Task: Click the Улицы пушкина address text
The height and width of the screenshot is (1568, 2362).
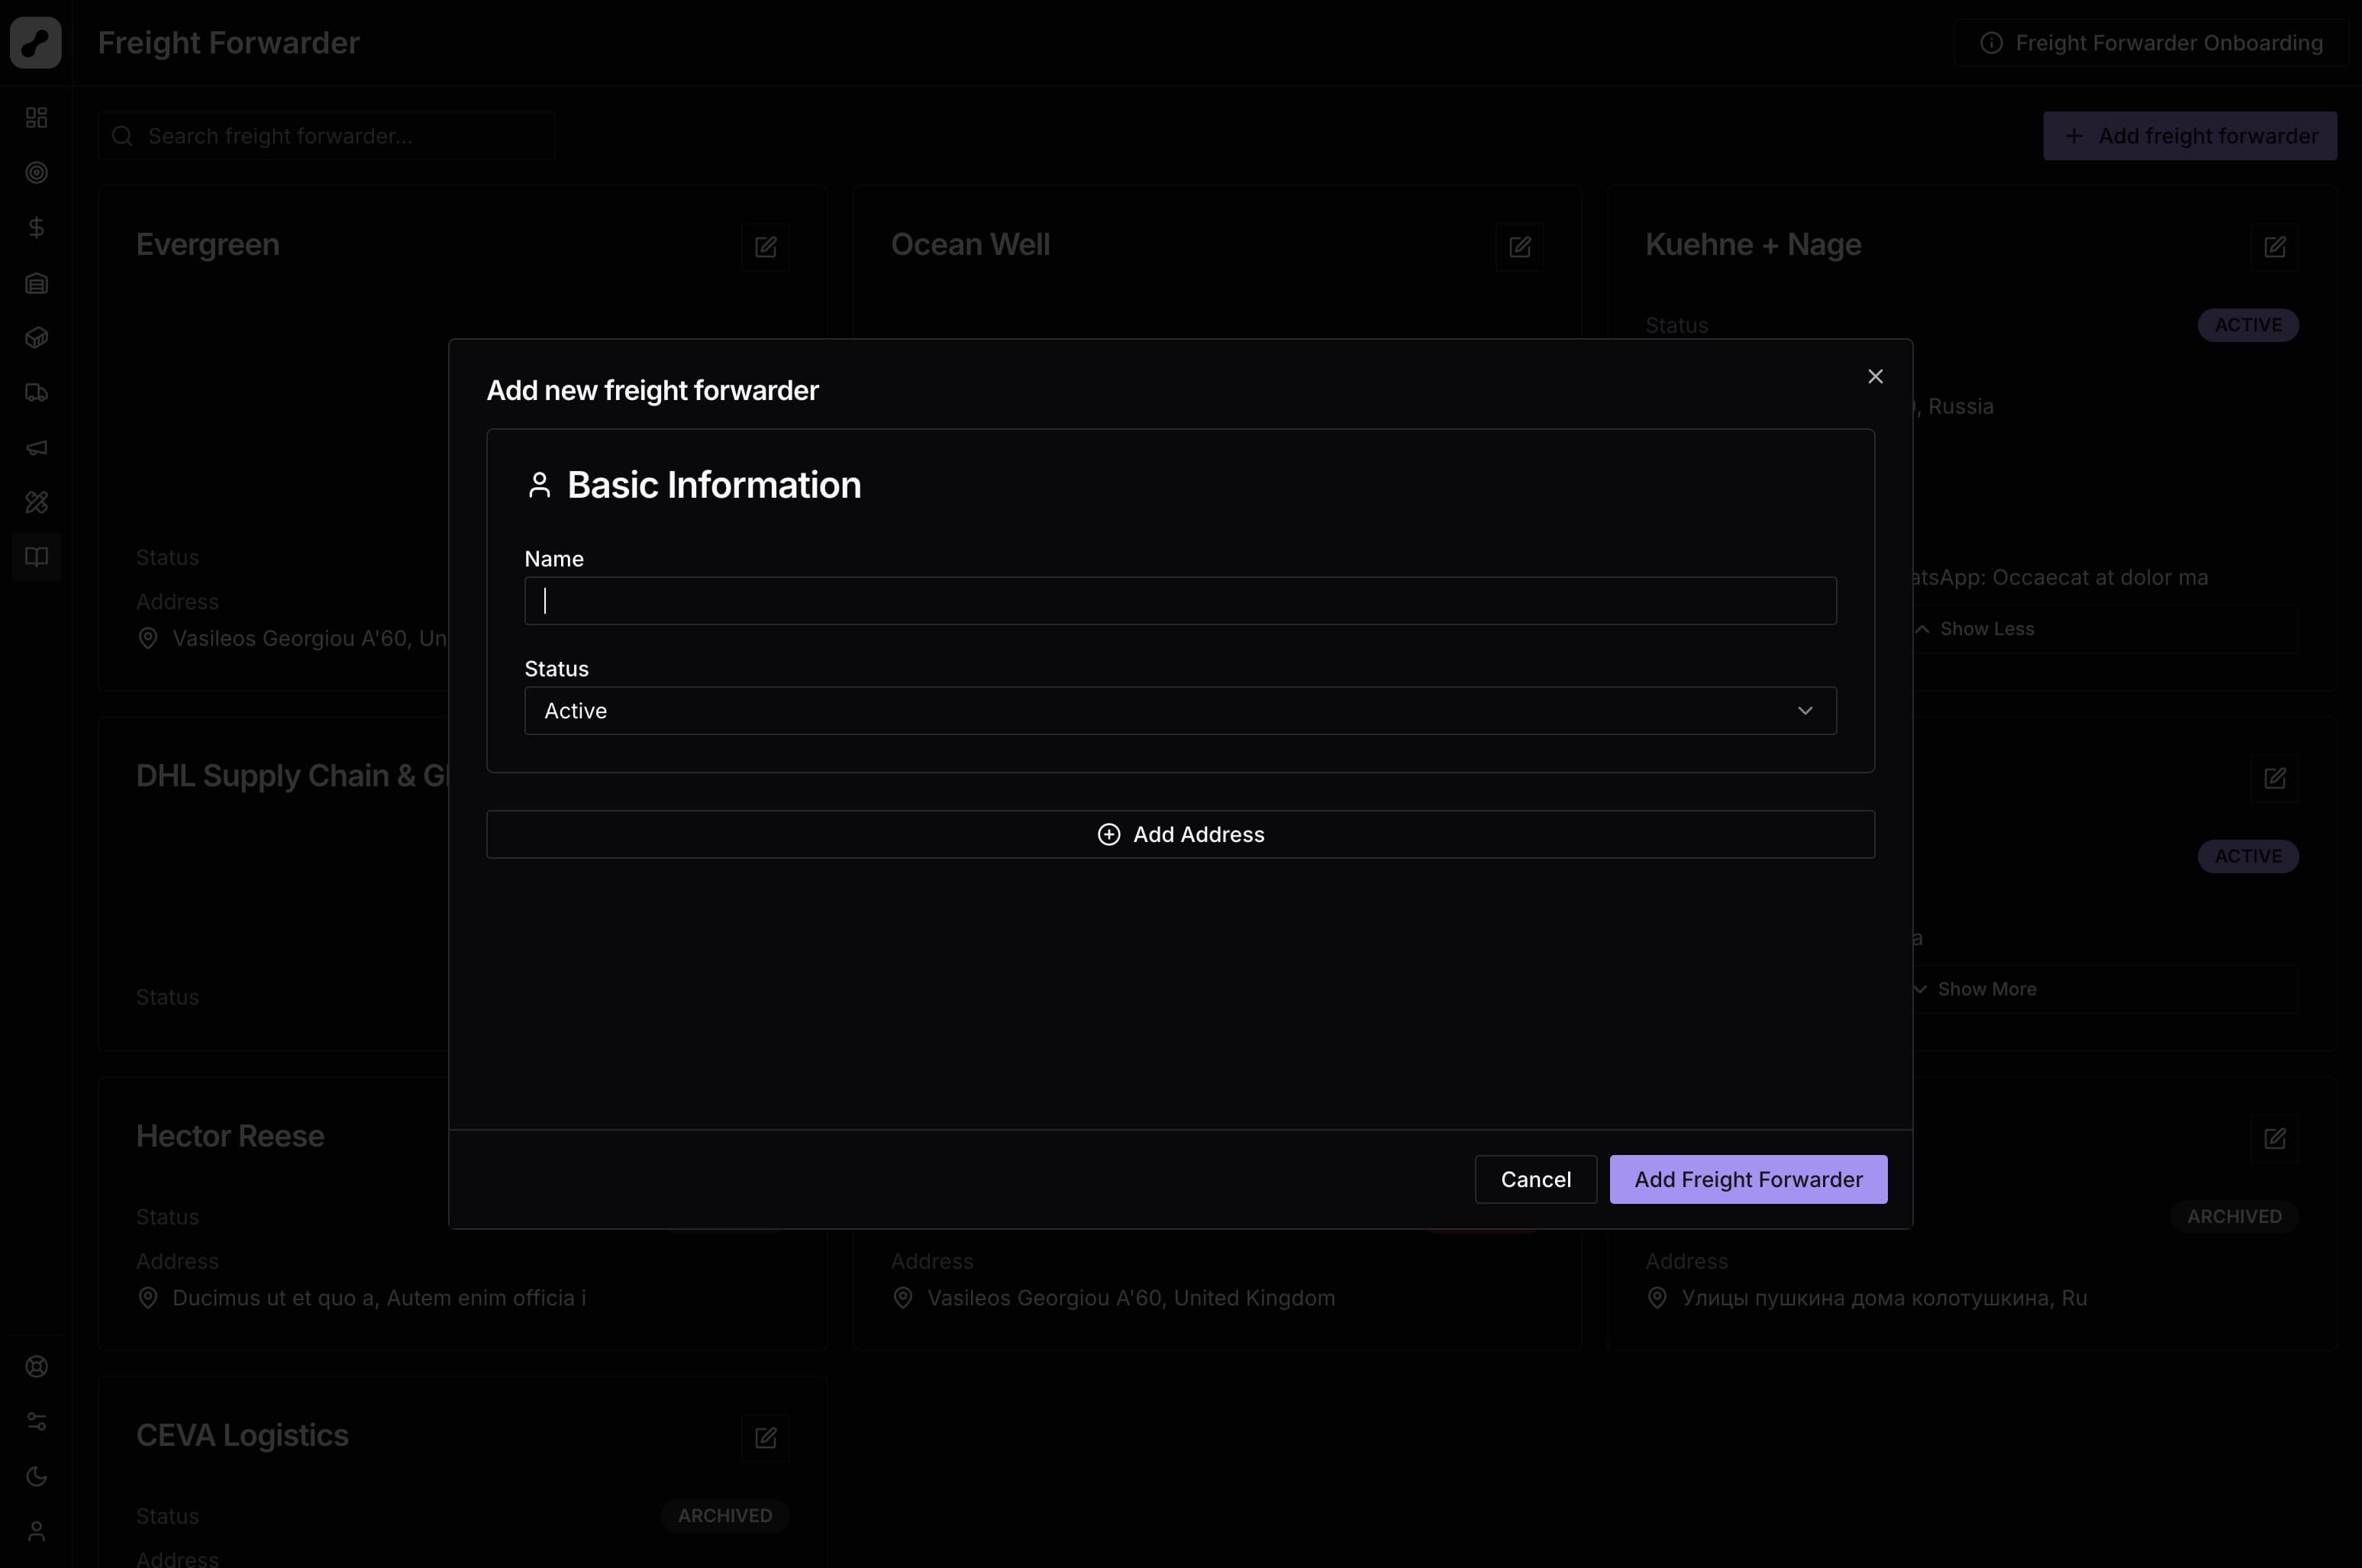Action: (x=1884, y=1298)
